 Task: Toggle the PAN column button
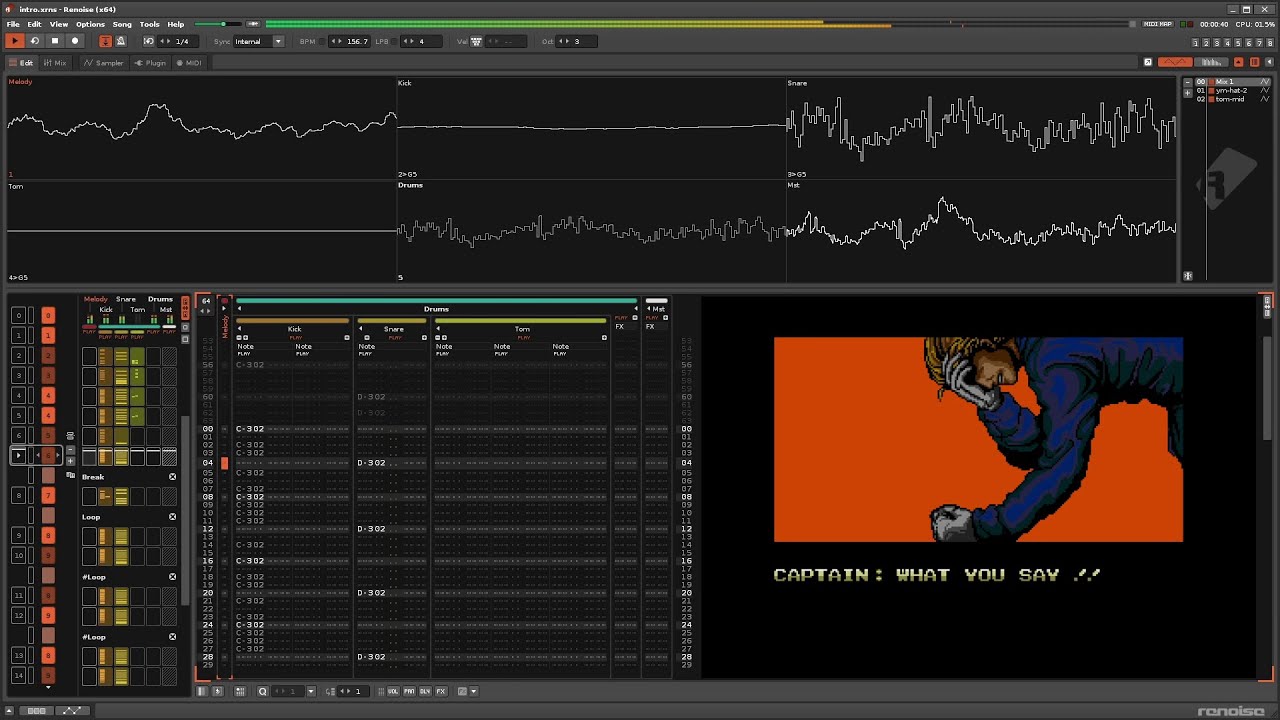(409, 691)
